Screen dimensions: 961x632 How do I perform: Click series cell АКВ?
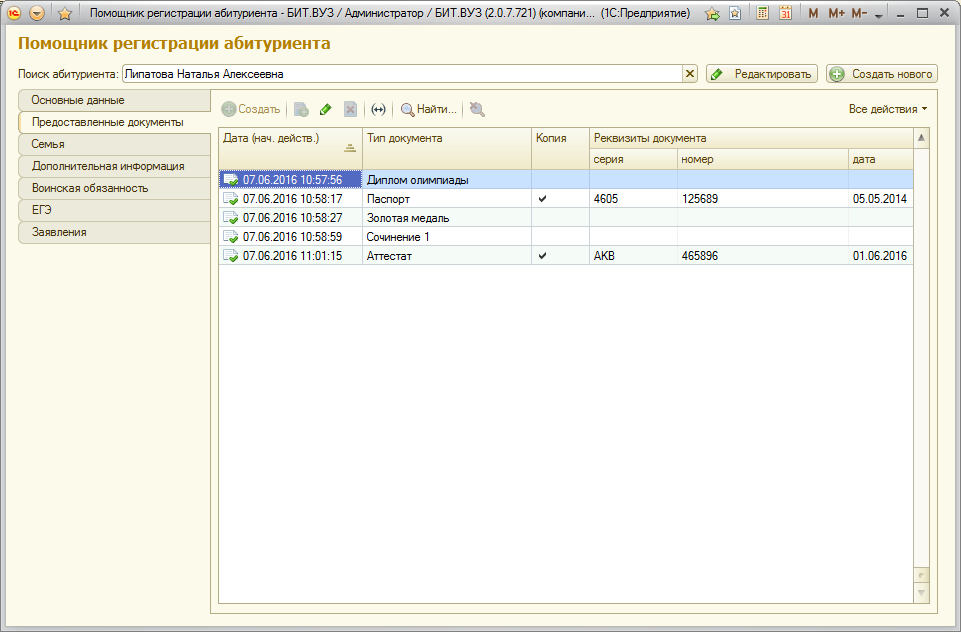pos(633,256)
